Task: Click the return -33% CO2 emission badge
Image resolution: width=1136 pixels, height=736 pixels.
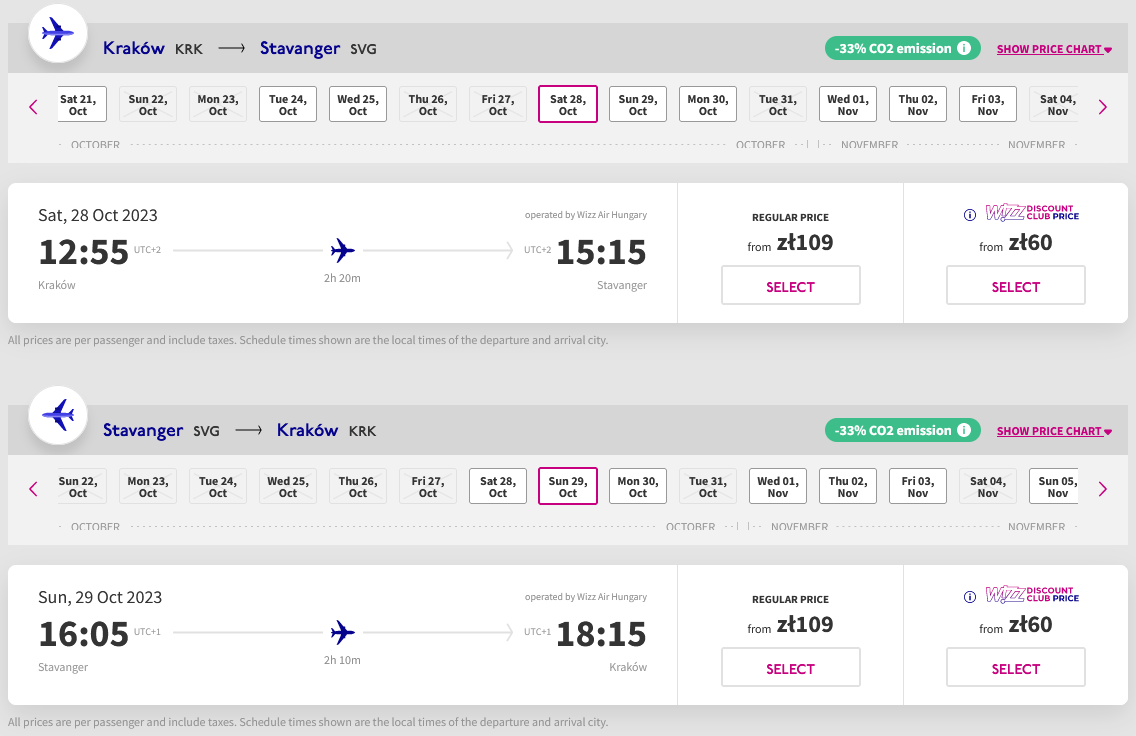Action: 903,430
